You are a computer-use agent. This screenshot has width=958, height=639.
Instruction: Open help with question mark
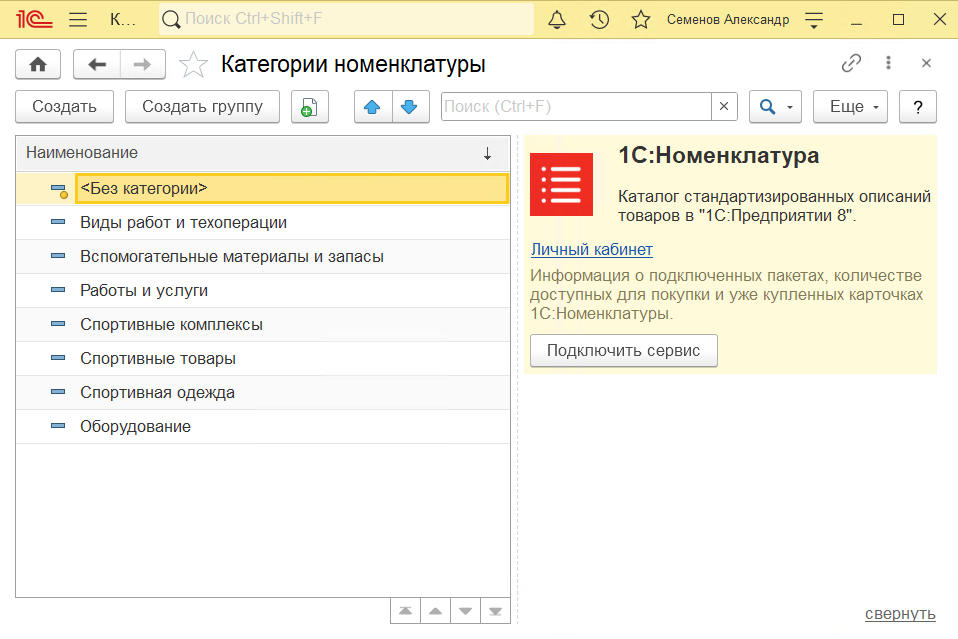coord(918,107)
